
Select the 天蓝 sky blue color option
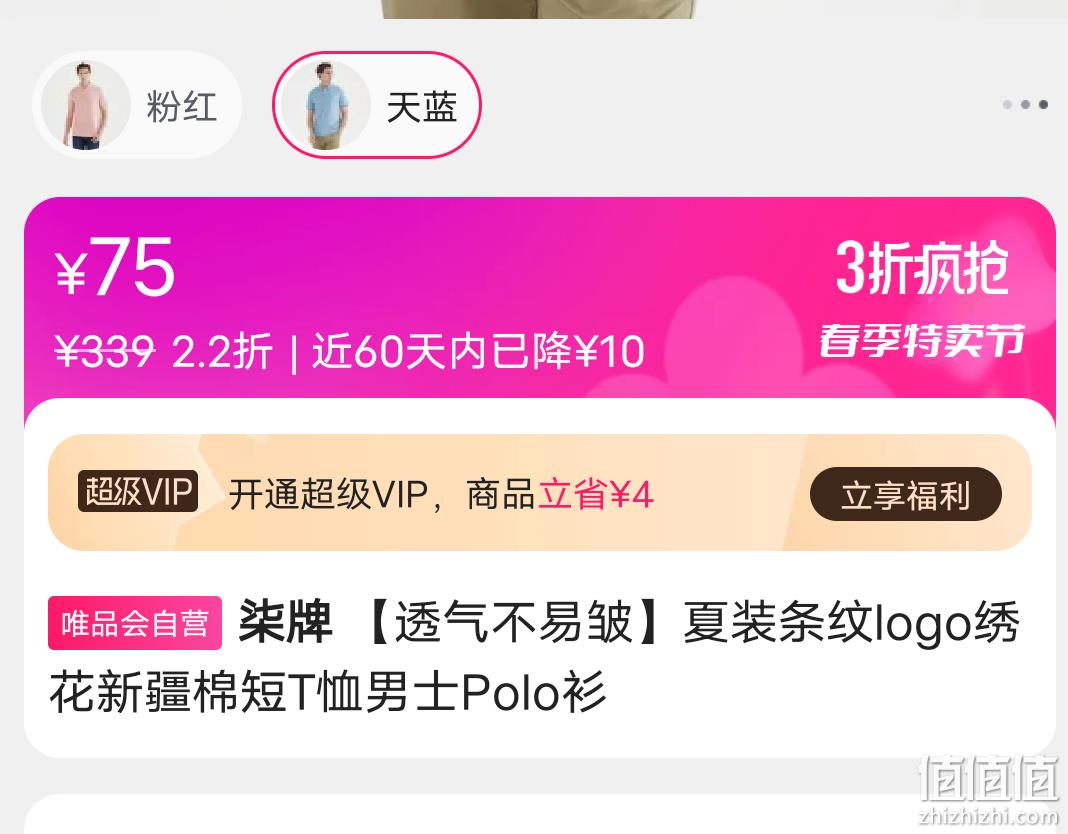tap(377, 106)
